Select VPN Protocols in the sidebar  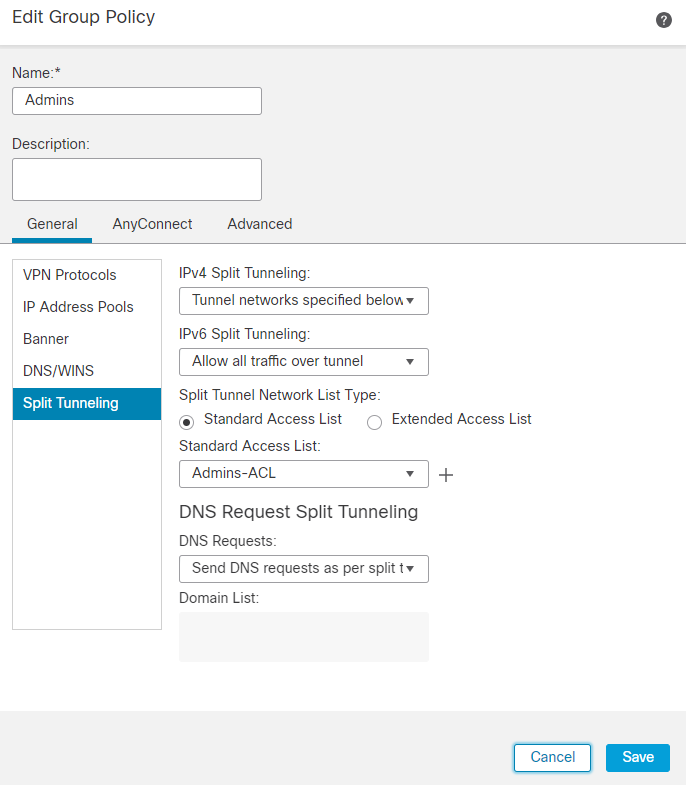70,275
